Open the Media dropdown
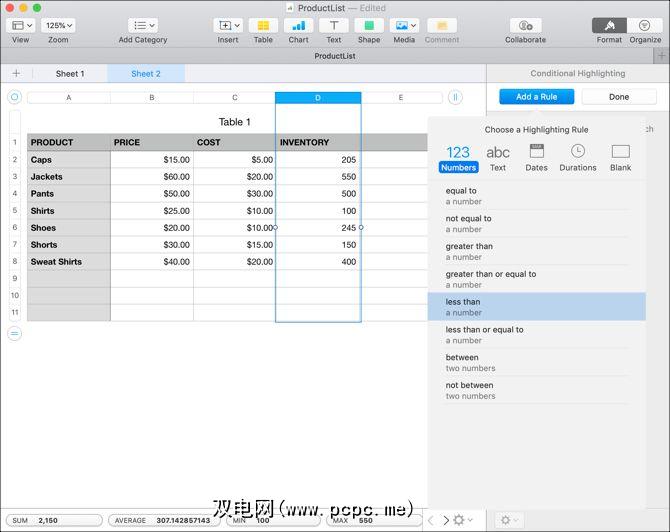The width and height of the screenshot is (670, 532). tap(404, 26)
